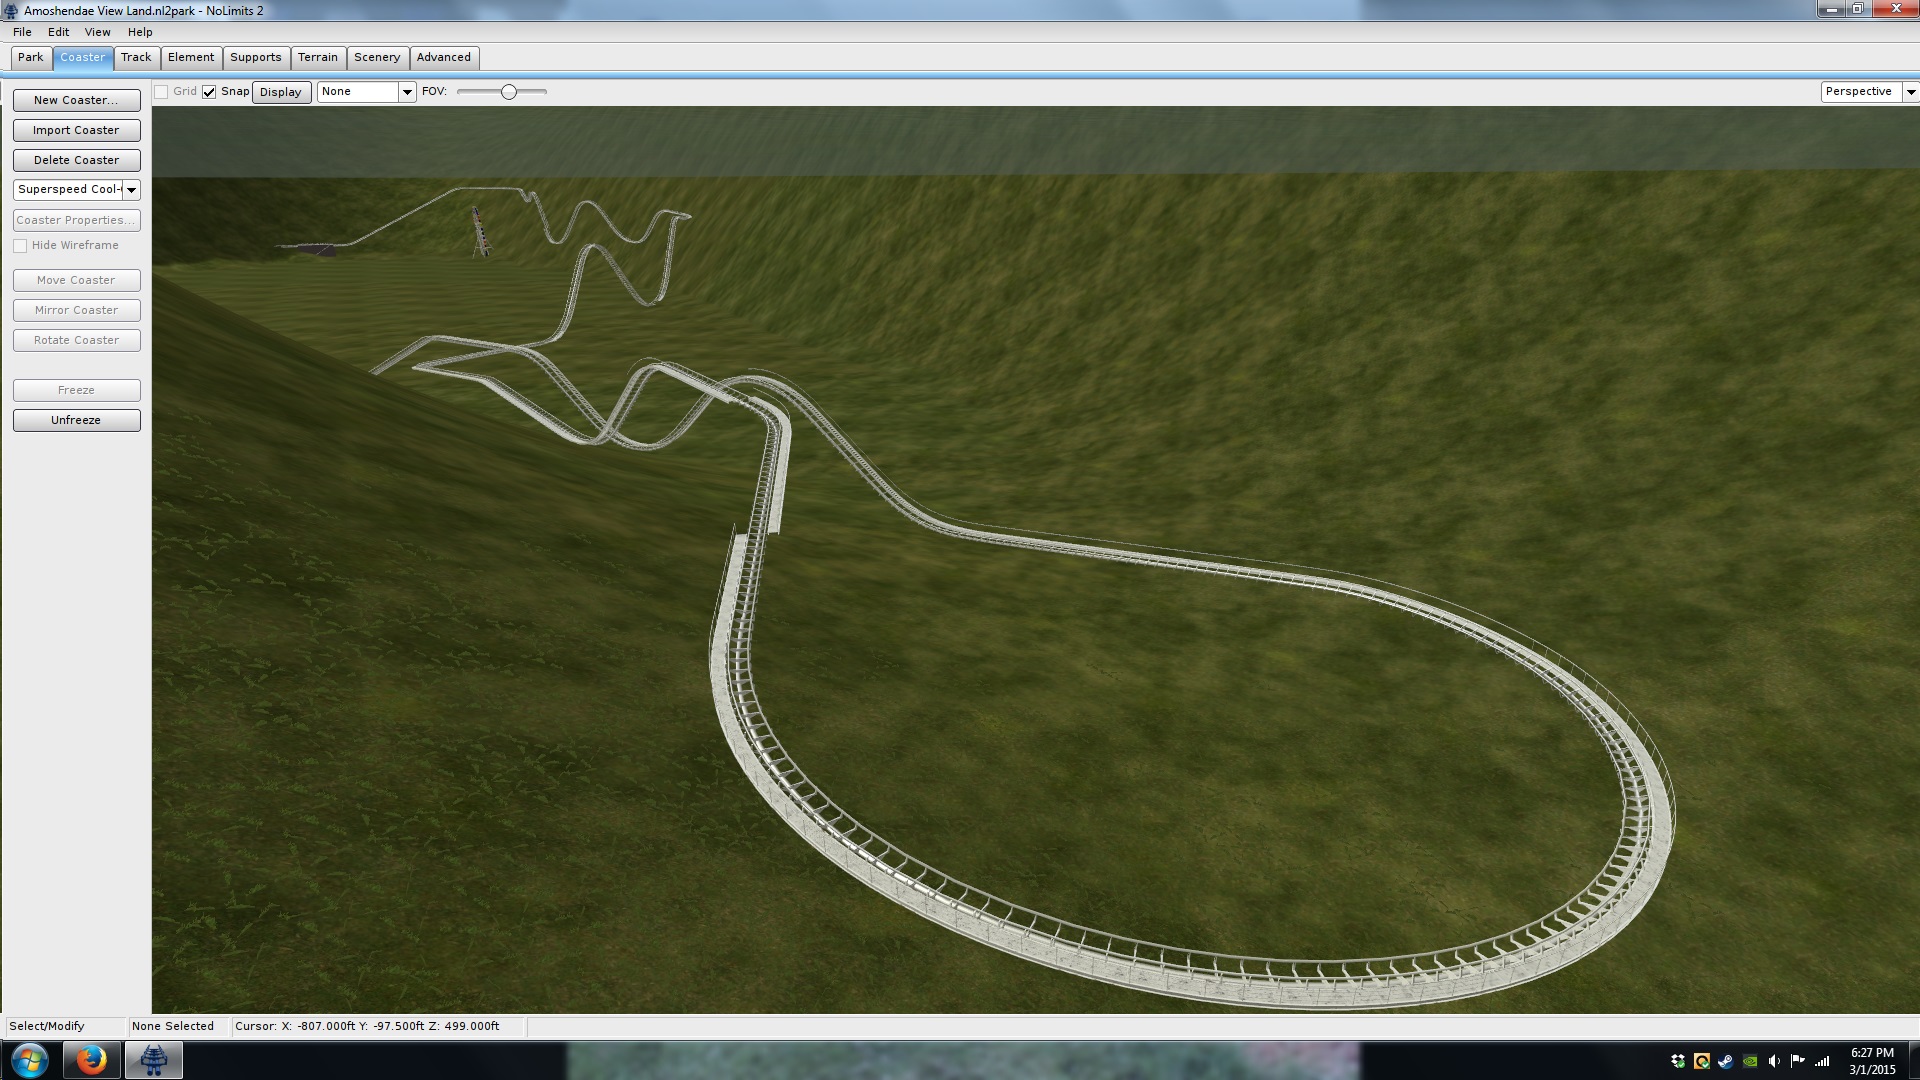Click the NVIDIA tray icon

point(1750,1061)
